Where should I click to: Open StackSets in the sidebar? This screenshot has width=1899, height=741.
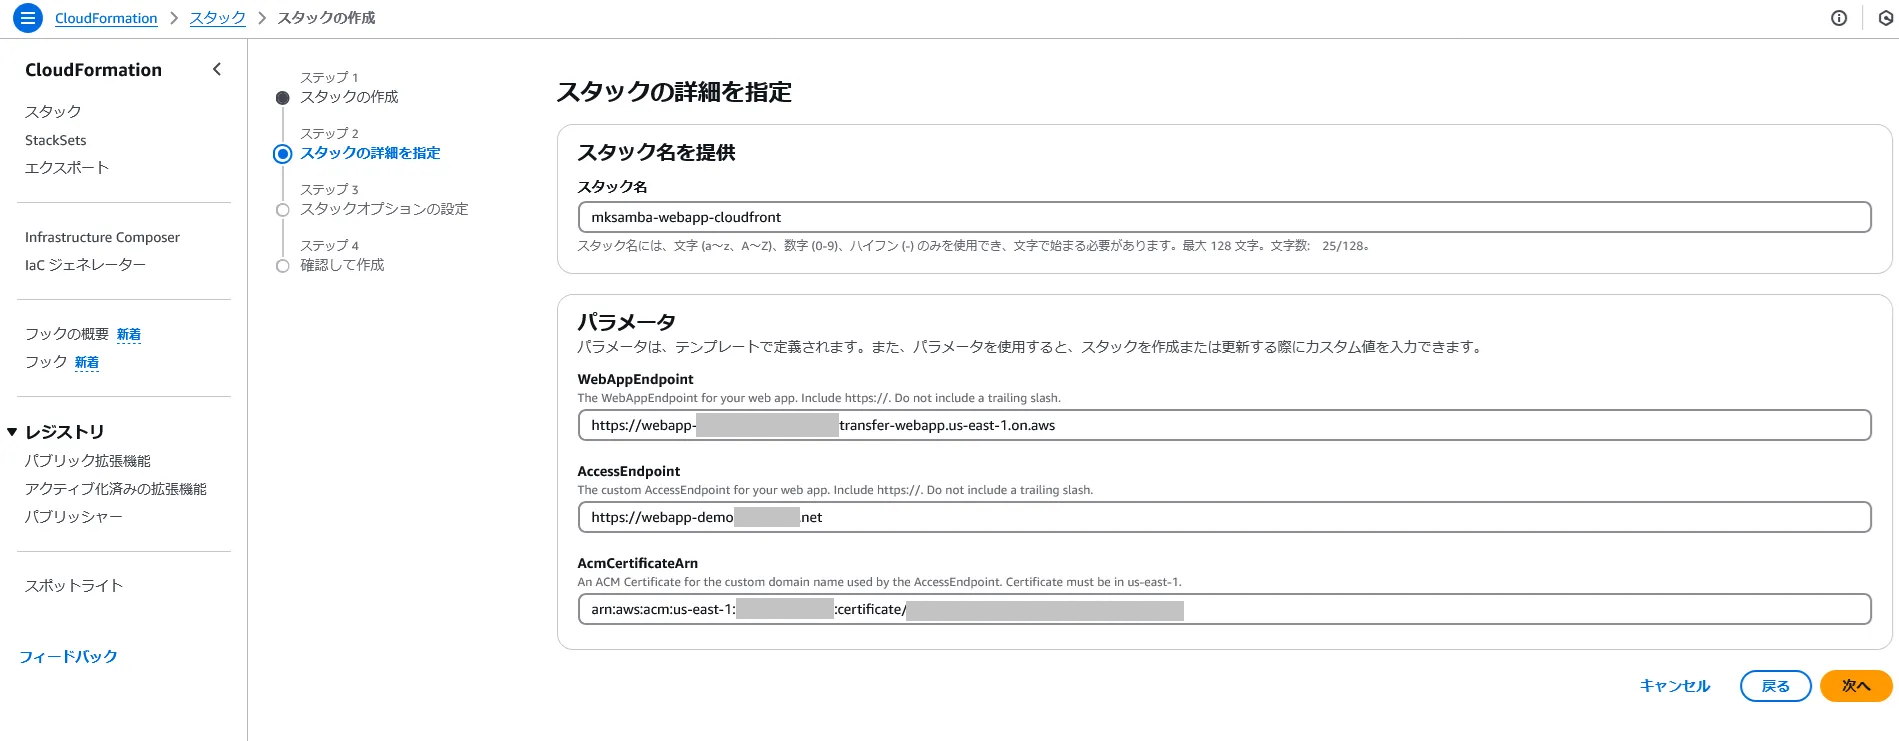(x=56, y=140)
